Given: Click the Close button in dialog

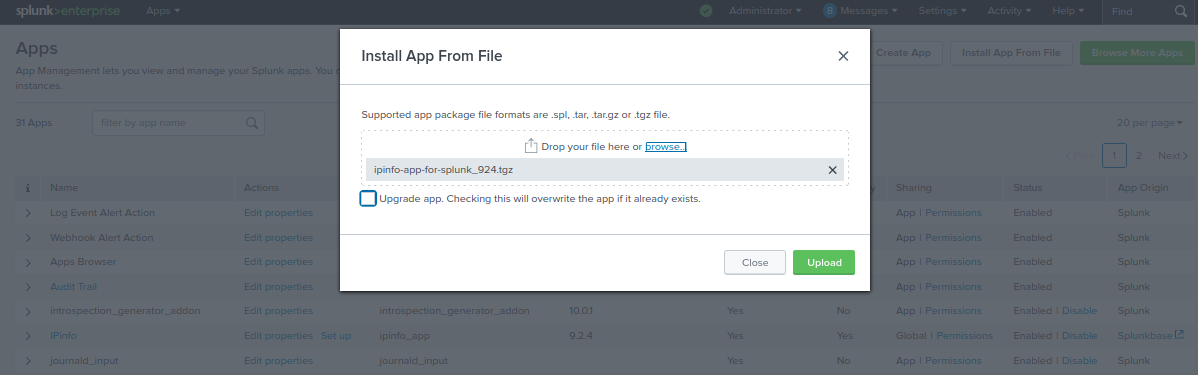Looking at the screenshot, I should (x=755, y=262).
